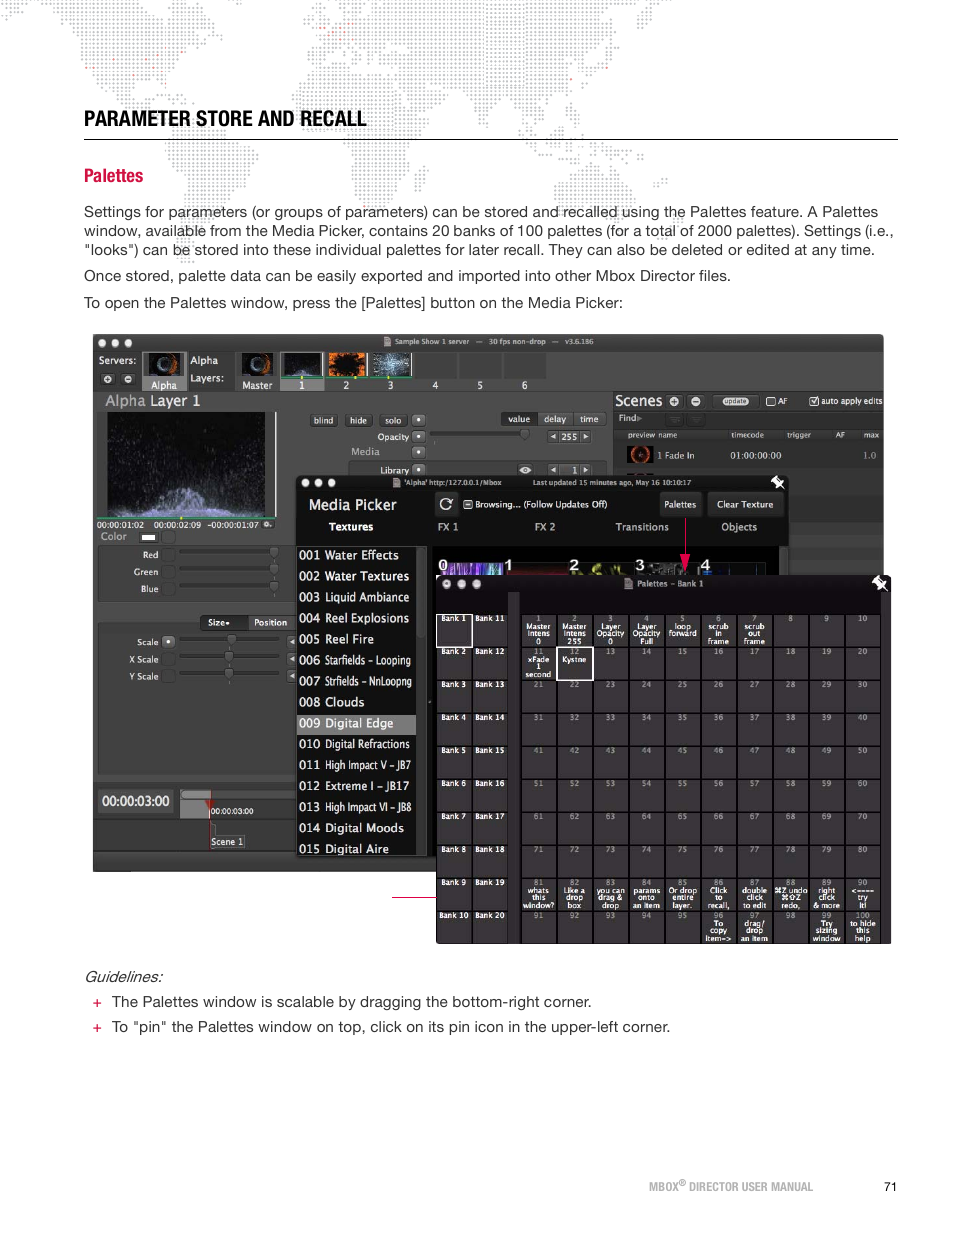The image size is (954, 1235).
Task: Click the solo button
Action: 393,420
